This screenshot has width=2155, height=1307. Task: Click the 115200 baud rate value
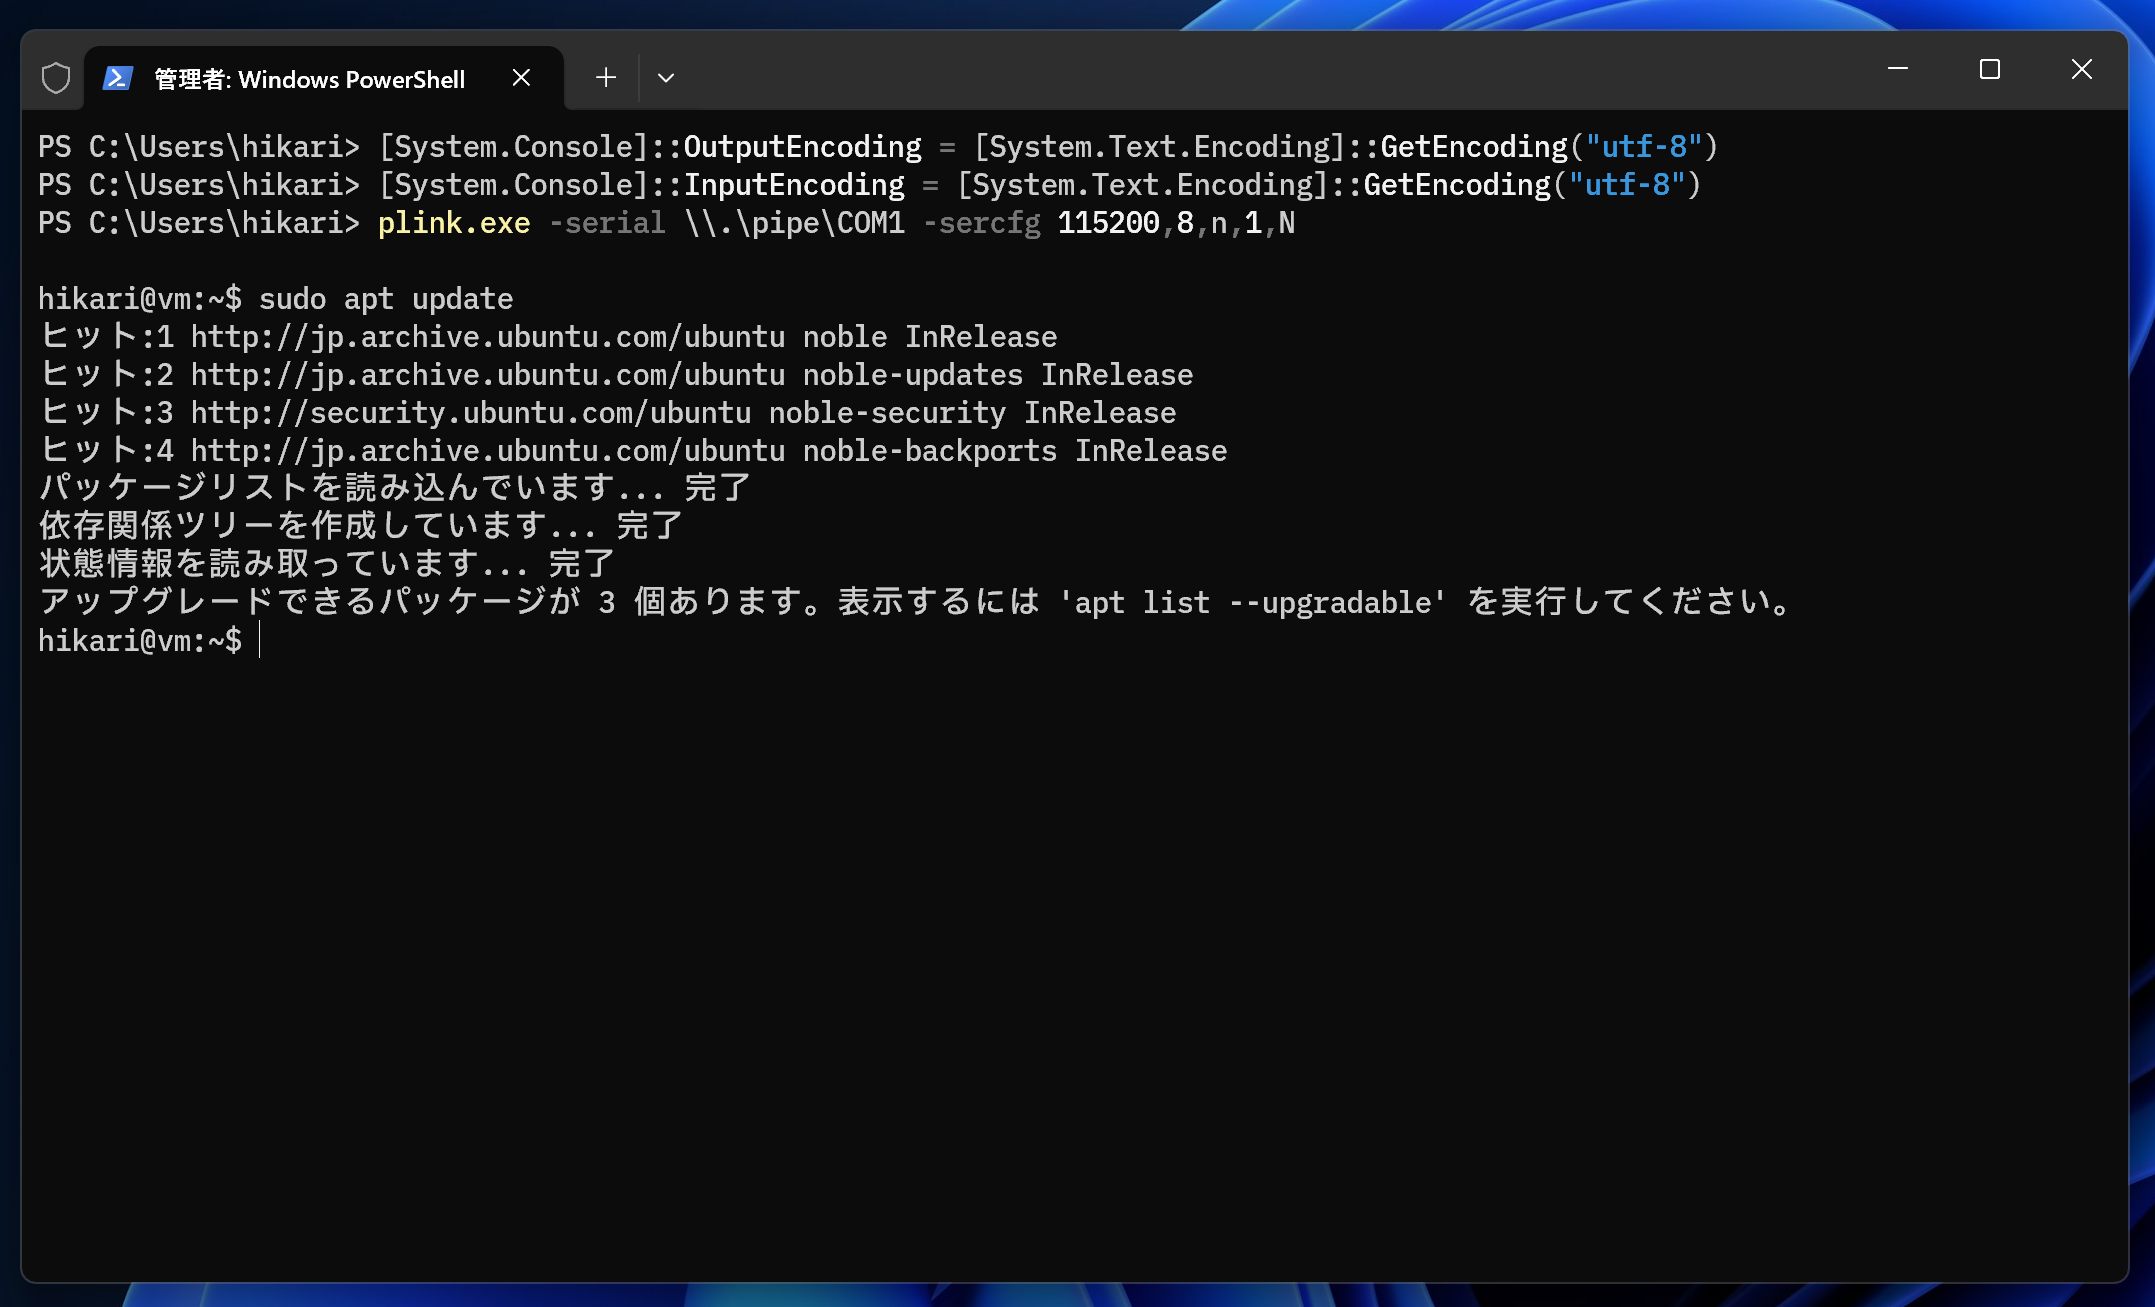(1105, 223)
